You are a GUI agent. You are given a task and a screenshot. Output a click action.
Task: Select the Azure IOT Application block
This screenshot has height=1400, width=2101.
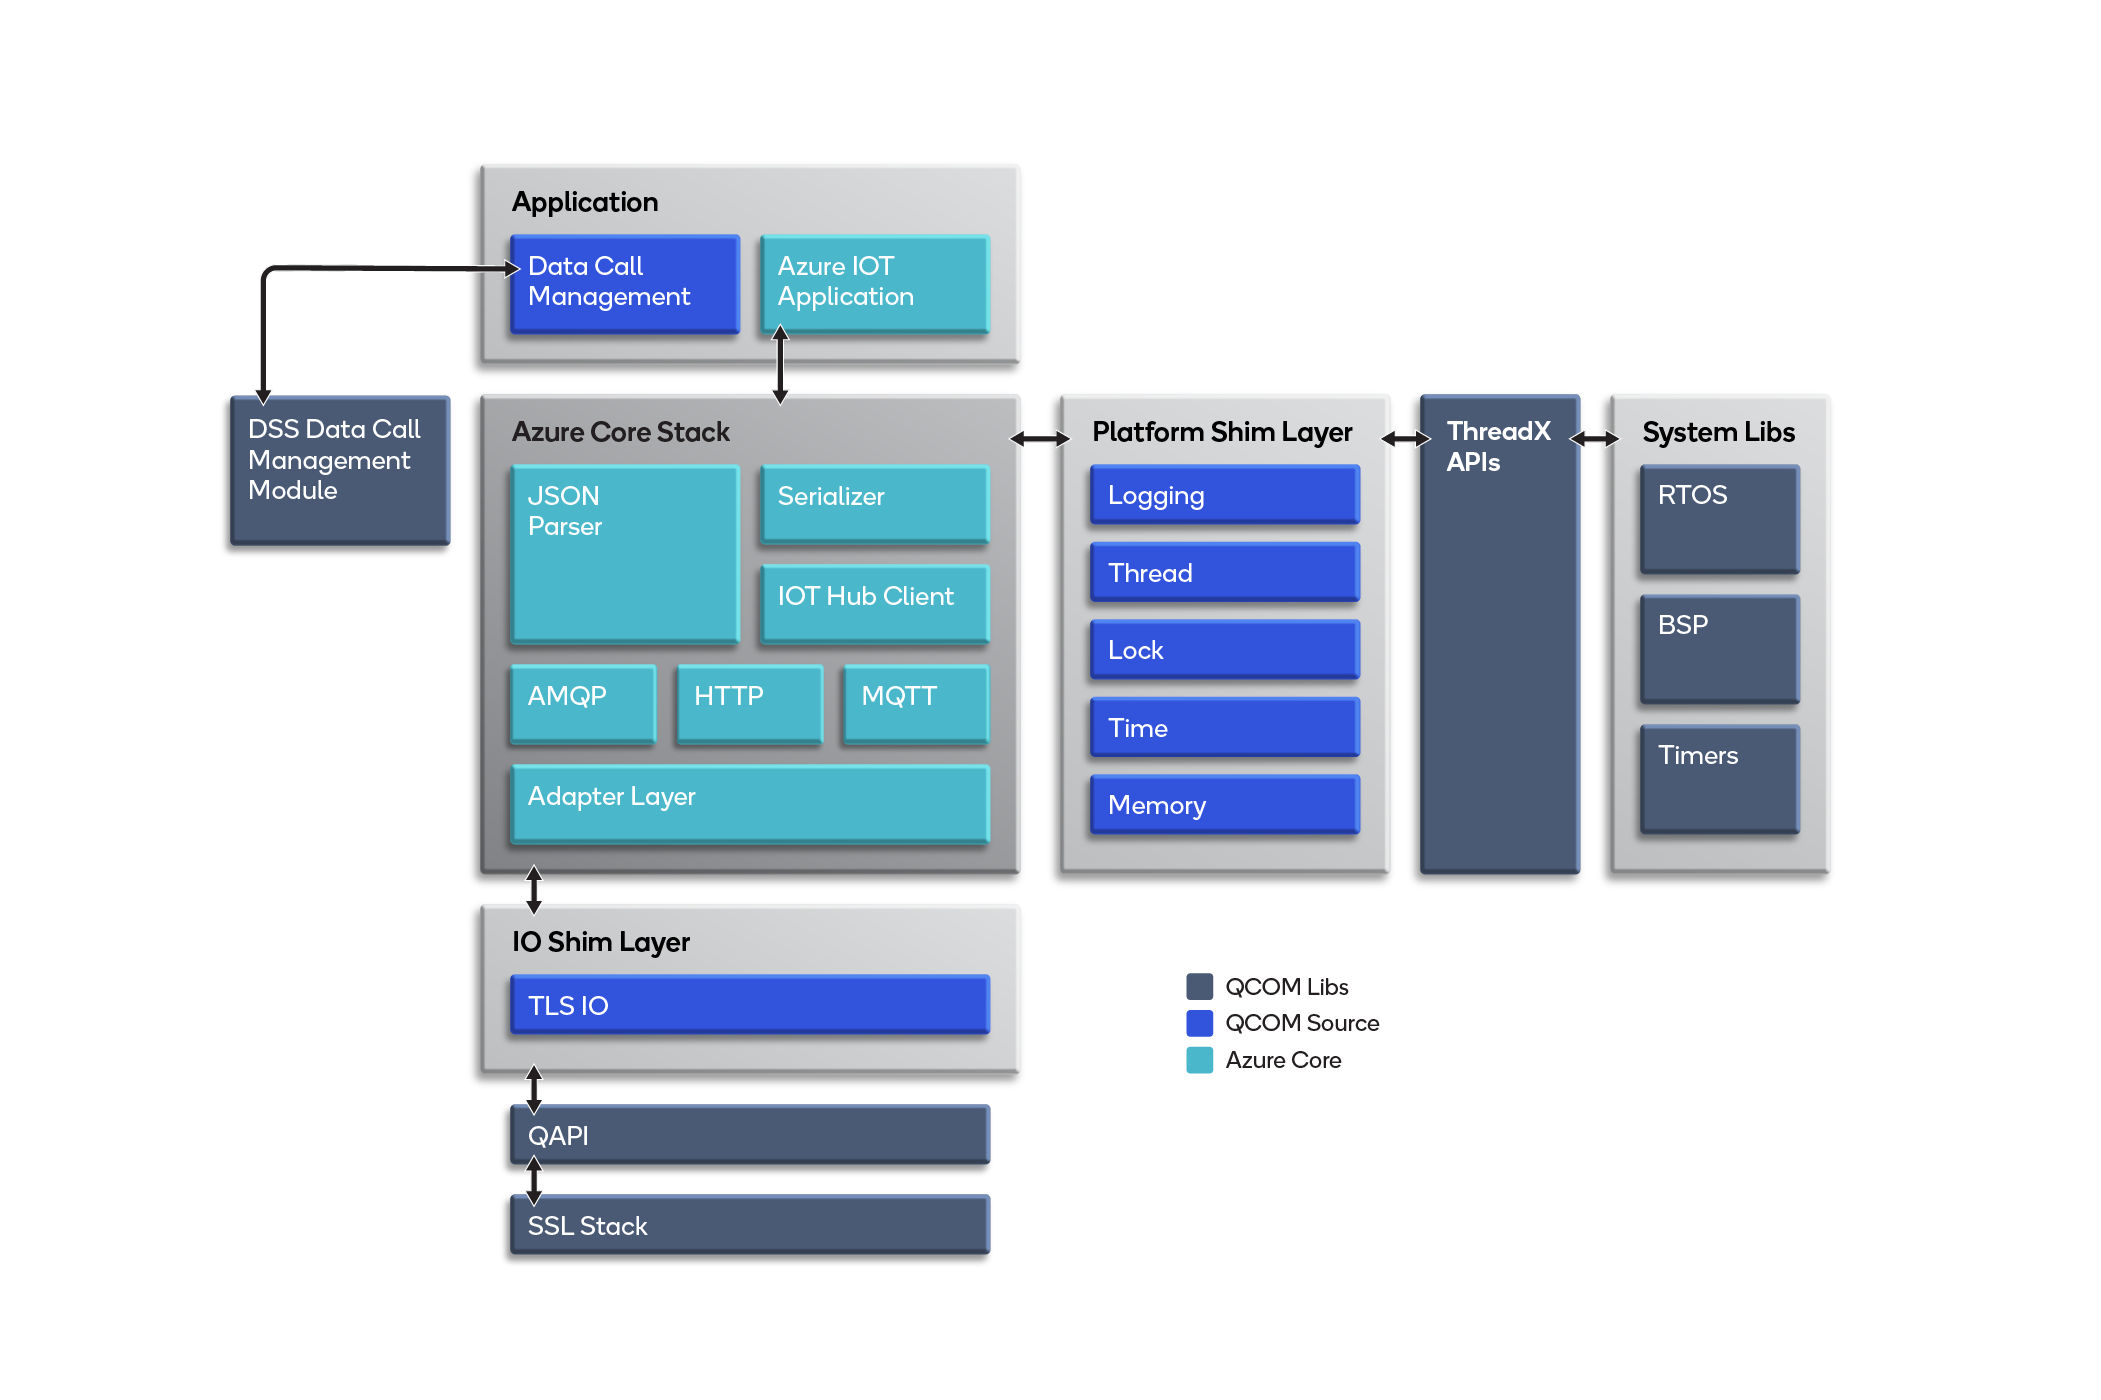point(875,284)
